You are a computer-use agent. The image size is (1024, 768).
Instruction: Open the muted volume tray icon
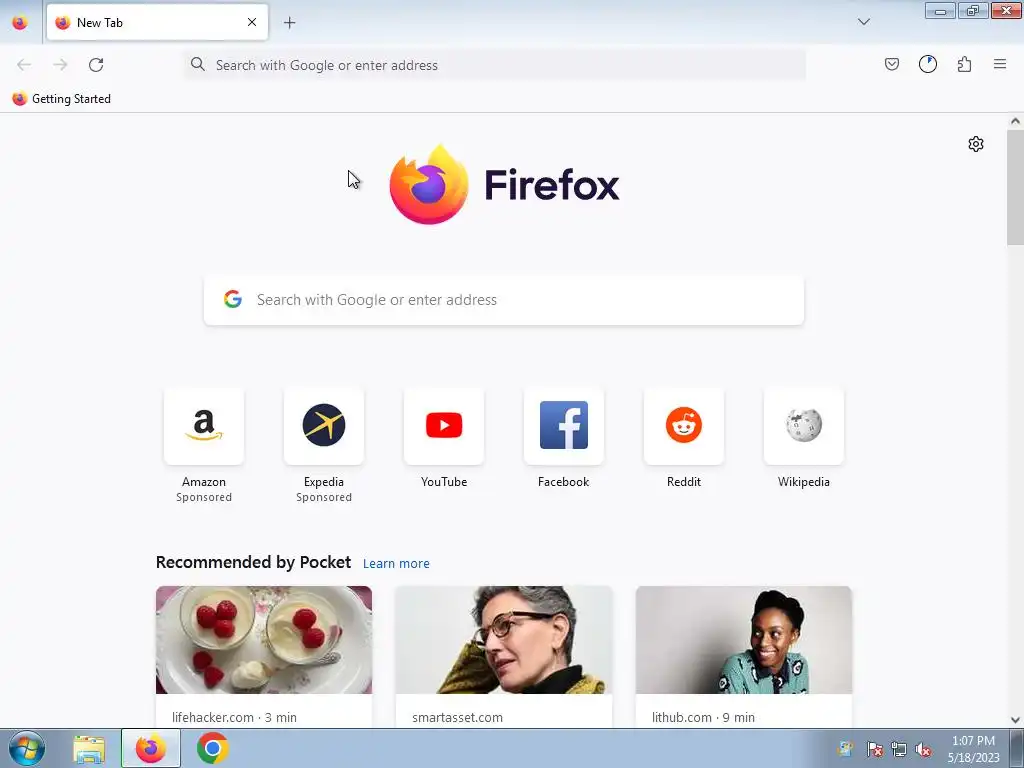coord(923,749)
